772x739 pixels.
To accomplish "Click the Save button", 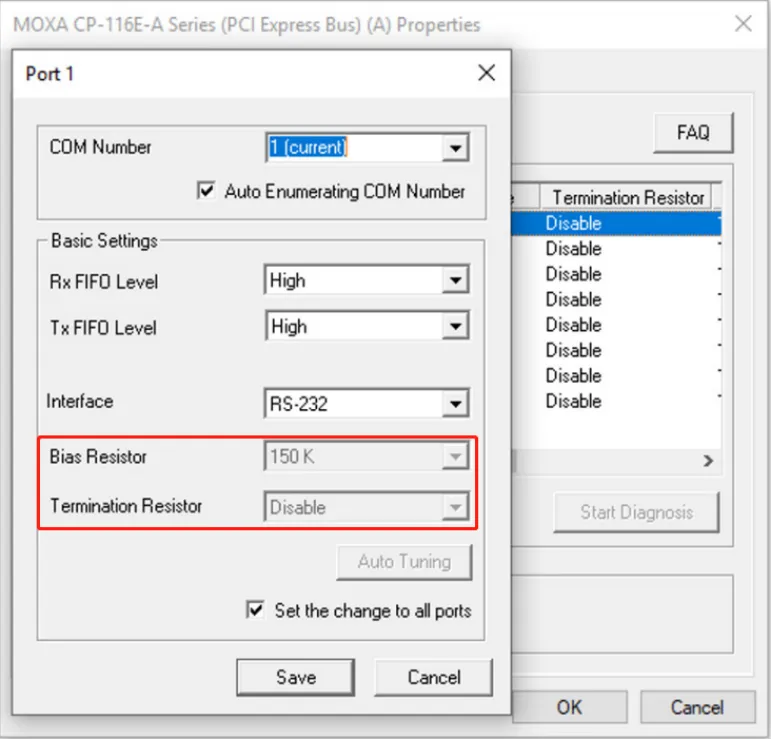I will tap(295, 677).
